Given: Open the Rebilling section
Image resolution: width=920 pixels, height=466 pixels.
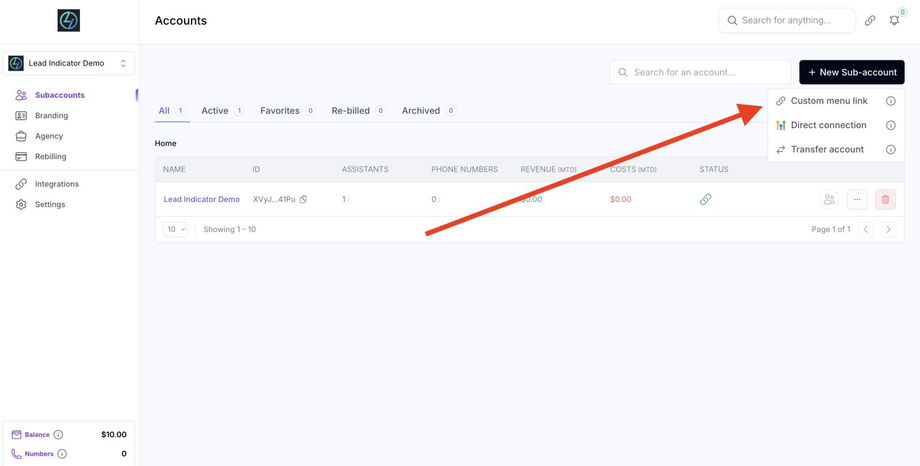Looking at the screenshot, I should (x=50, y=157).
